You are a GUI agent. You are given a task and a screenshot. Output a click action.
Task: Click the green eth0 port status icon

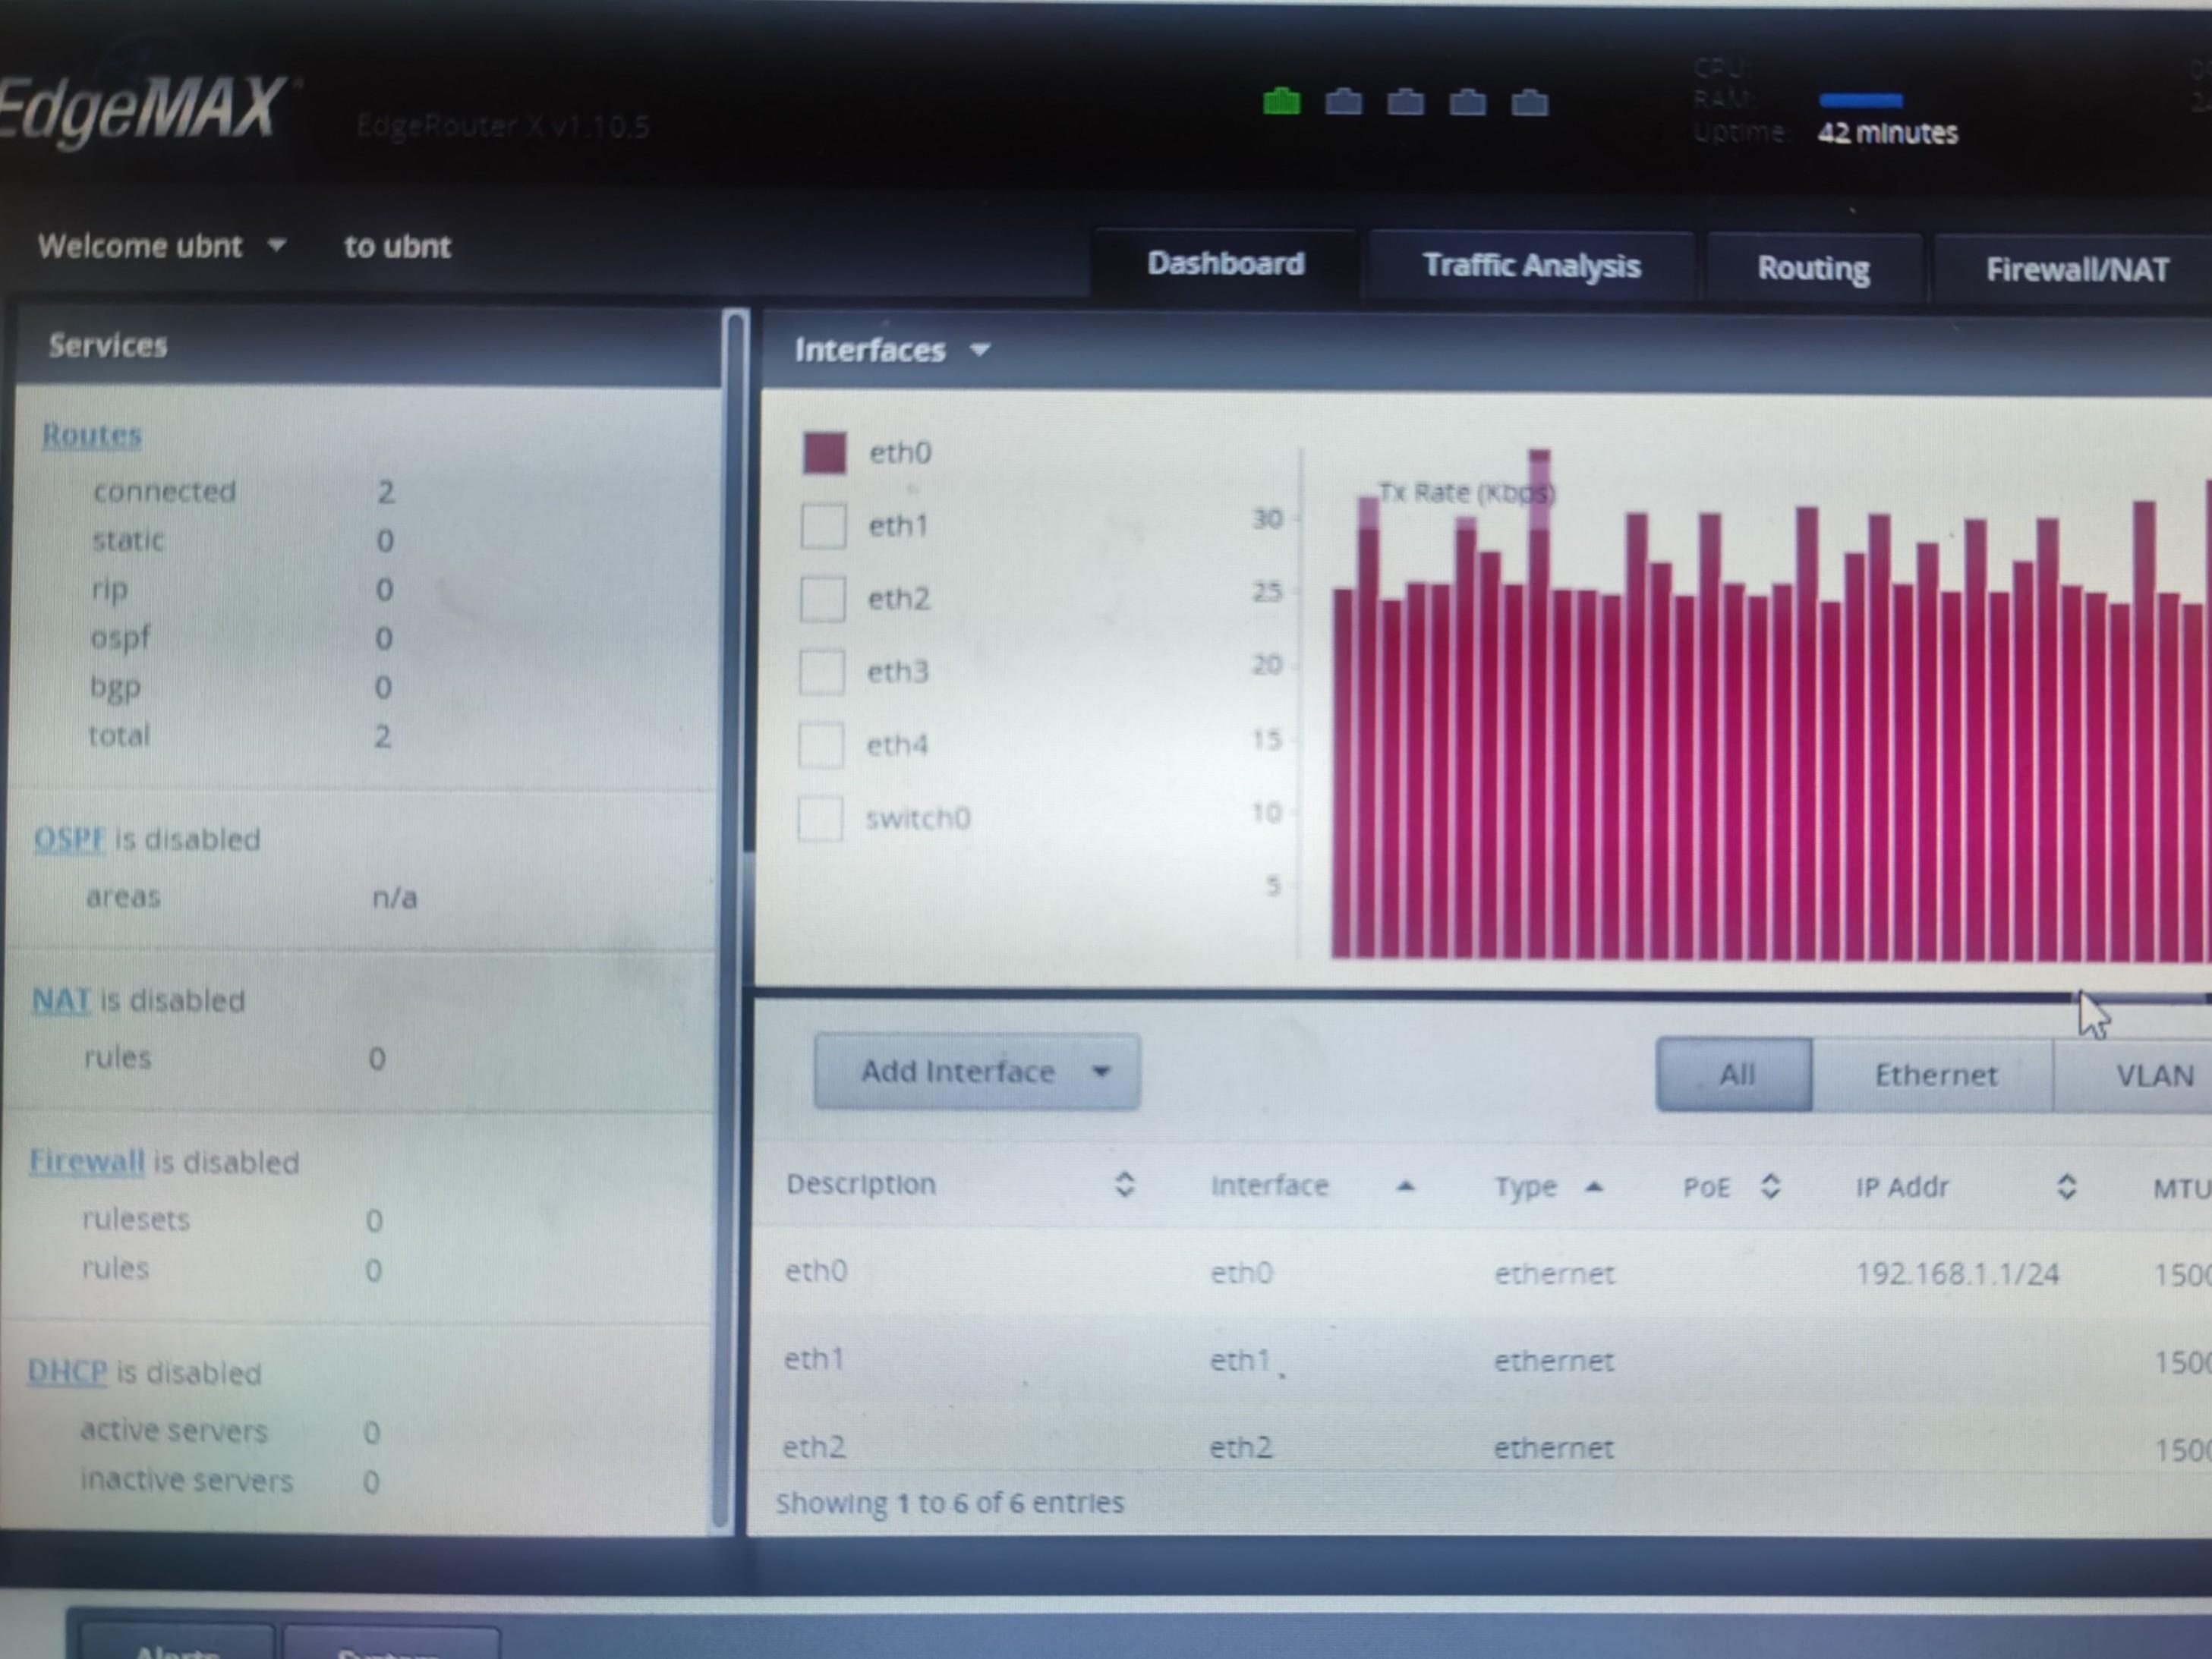tap(1281, 101)
